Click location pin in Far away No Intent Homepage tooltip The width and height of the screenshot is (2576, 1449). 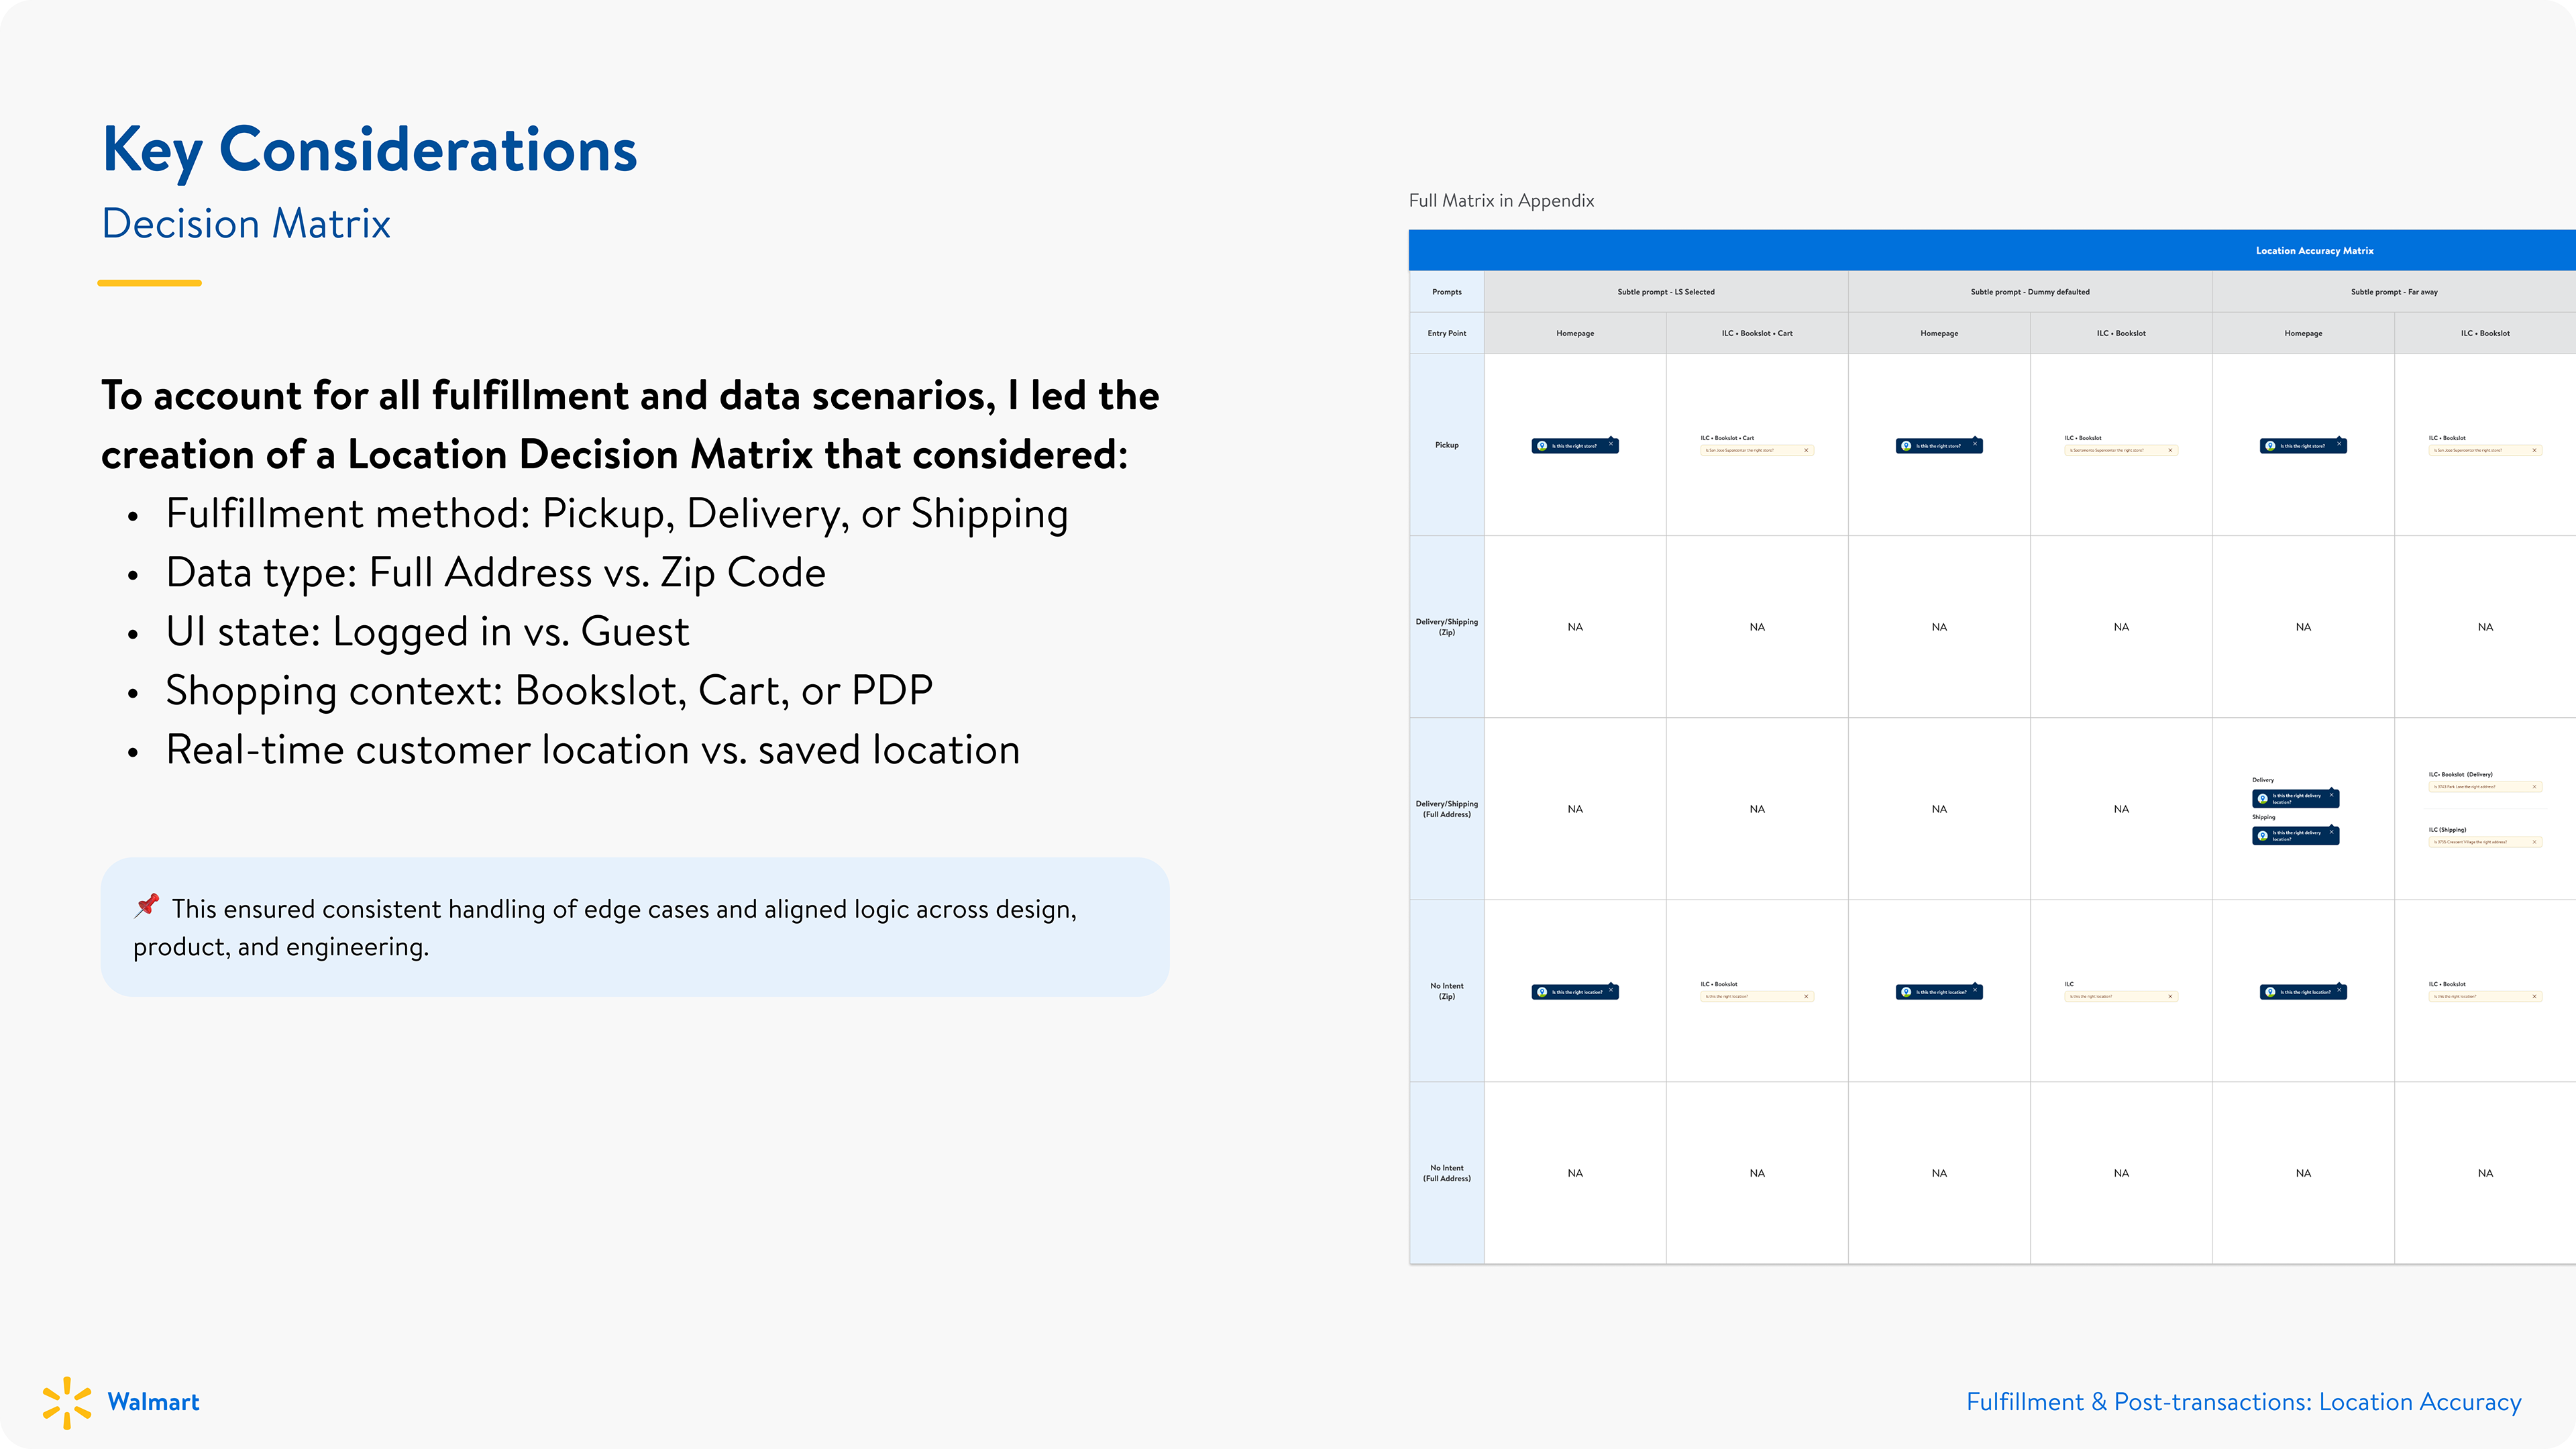coord(2270,992)
